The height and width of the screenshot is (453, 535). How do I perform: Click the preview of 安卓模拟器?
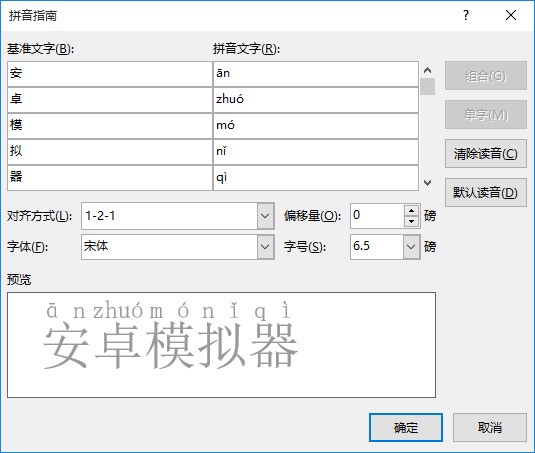(171, 336)
